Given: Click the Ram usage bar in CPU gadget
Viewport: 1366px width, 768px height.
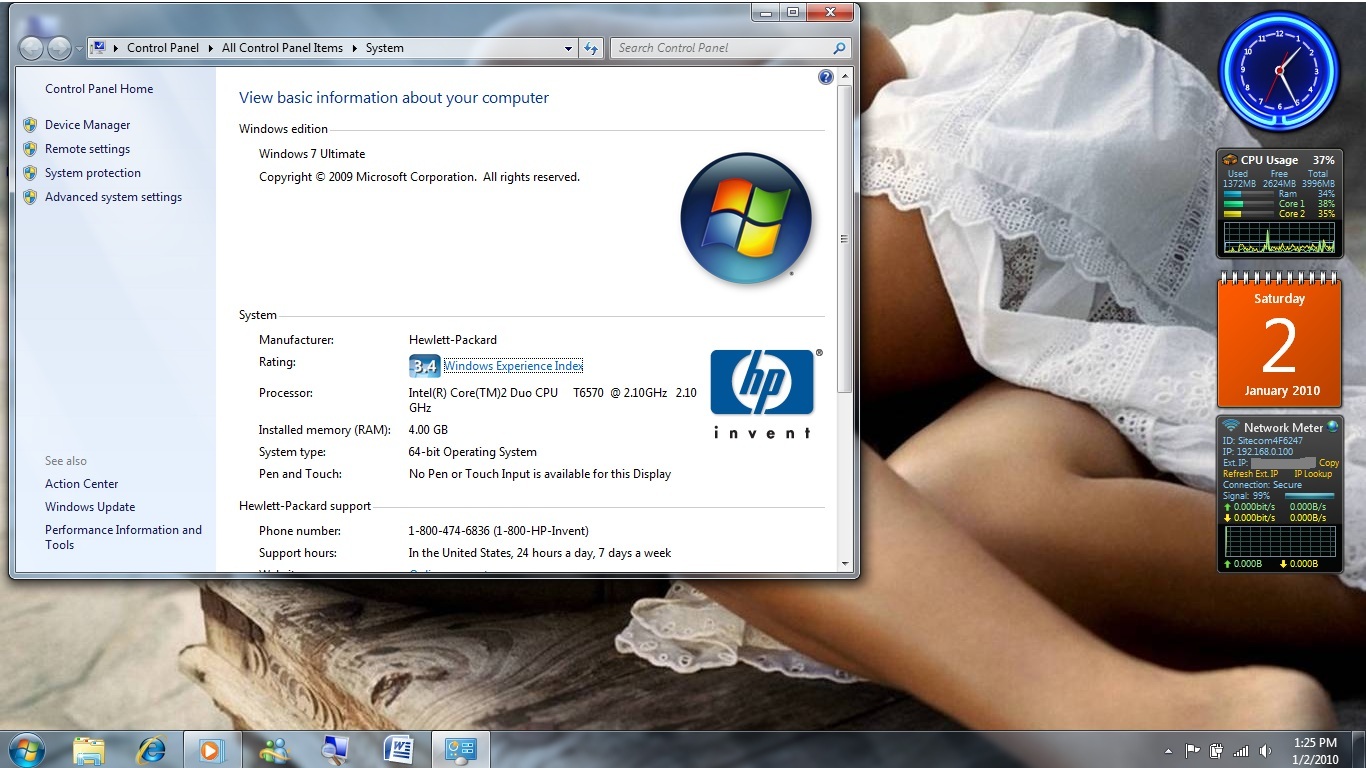Looking at the screenshot, I should 1248,194.
